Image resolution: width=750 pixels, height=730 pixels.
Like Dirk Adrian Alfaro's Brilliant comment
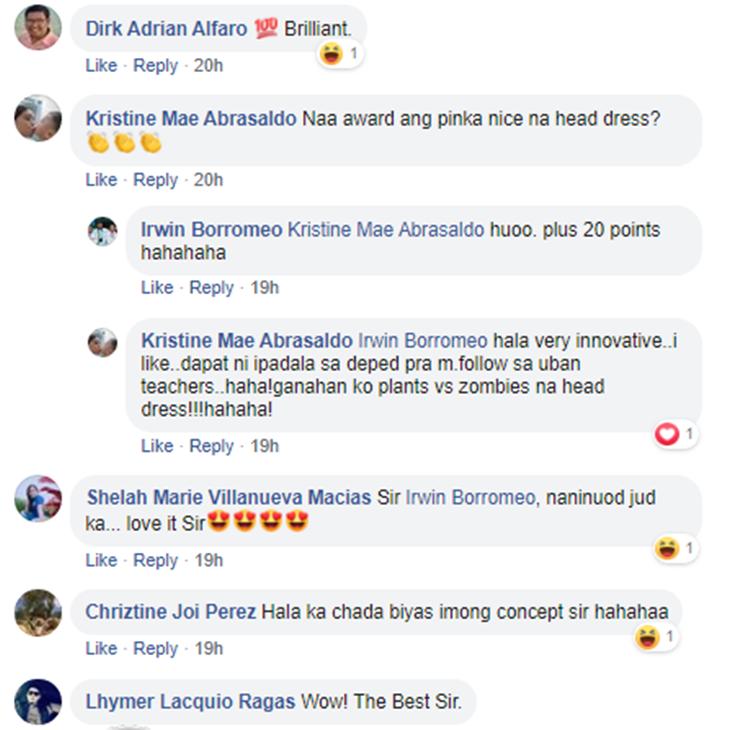pos(101,66)
